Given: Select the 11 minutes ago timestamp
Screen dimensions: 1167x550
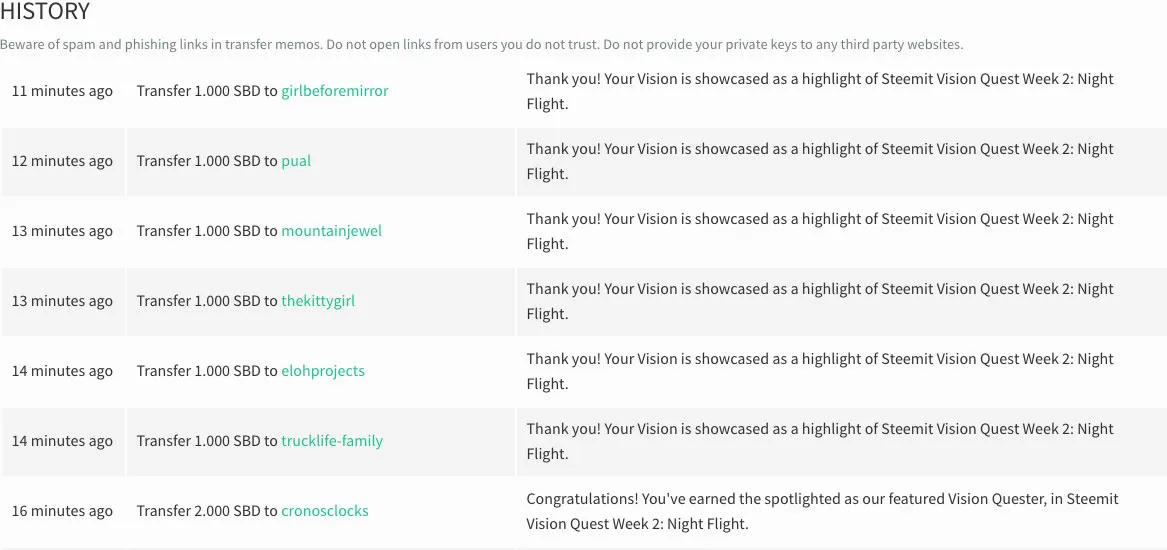Looking at the screenshot, I should pyautogui.click(x=63, y=92).
